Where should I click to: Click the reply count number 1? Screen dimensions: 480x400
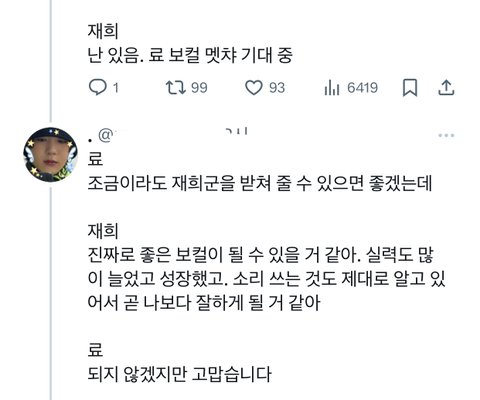116,88
